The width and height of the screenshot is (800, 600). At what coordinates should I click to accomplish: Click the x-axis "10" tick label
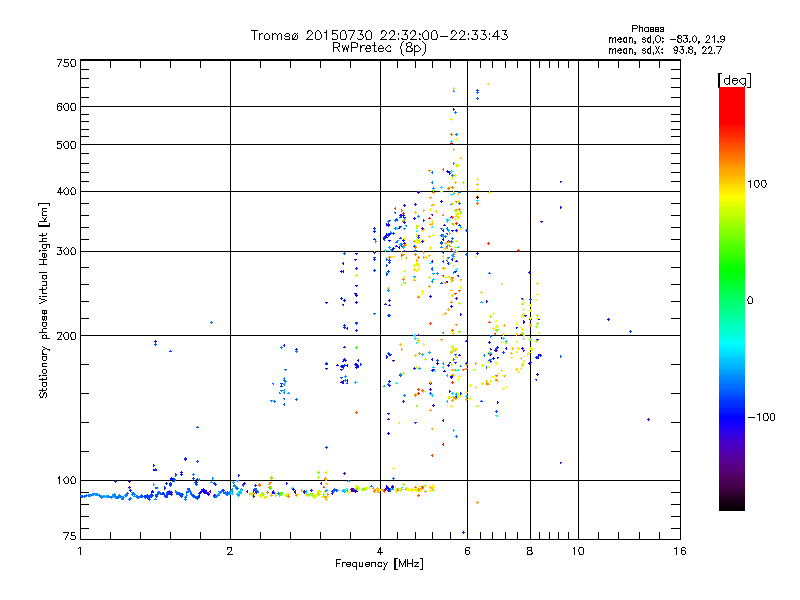point(578,551)
